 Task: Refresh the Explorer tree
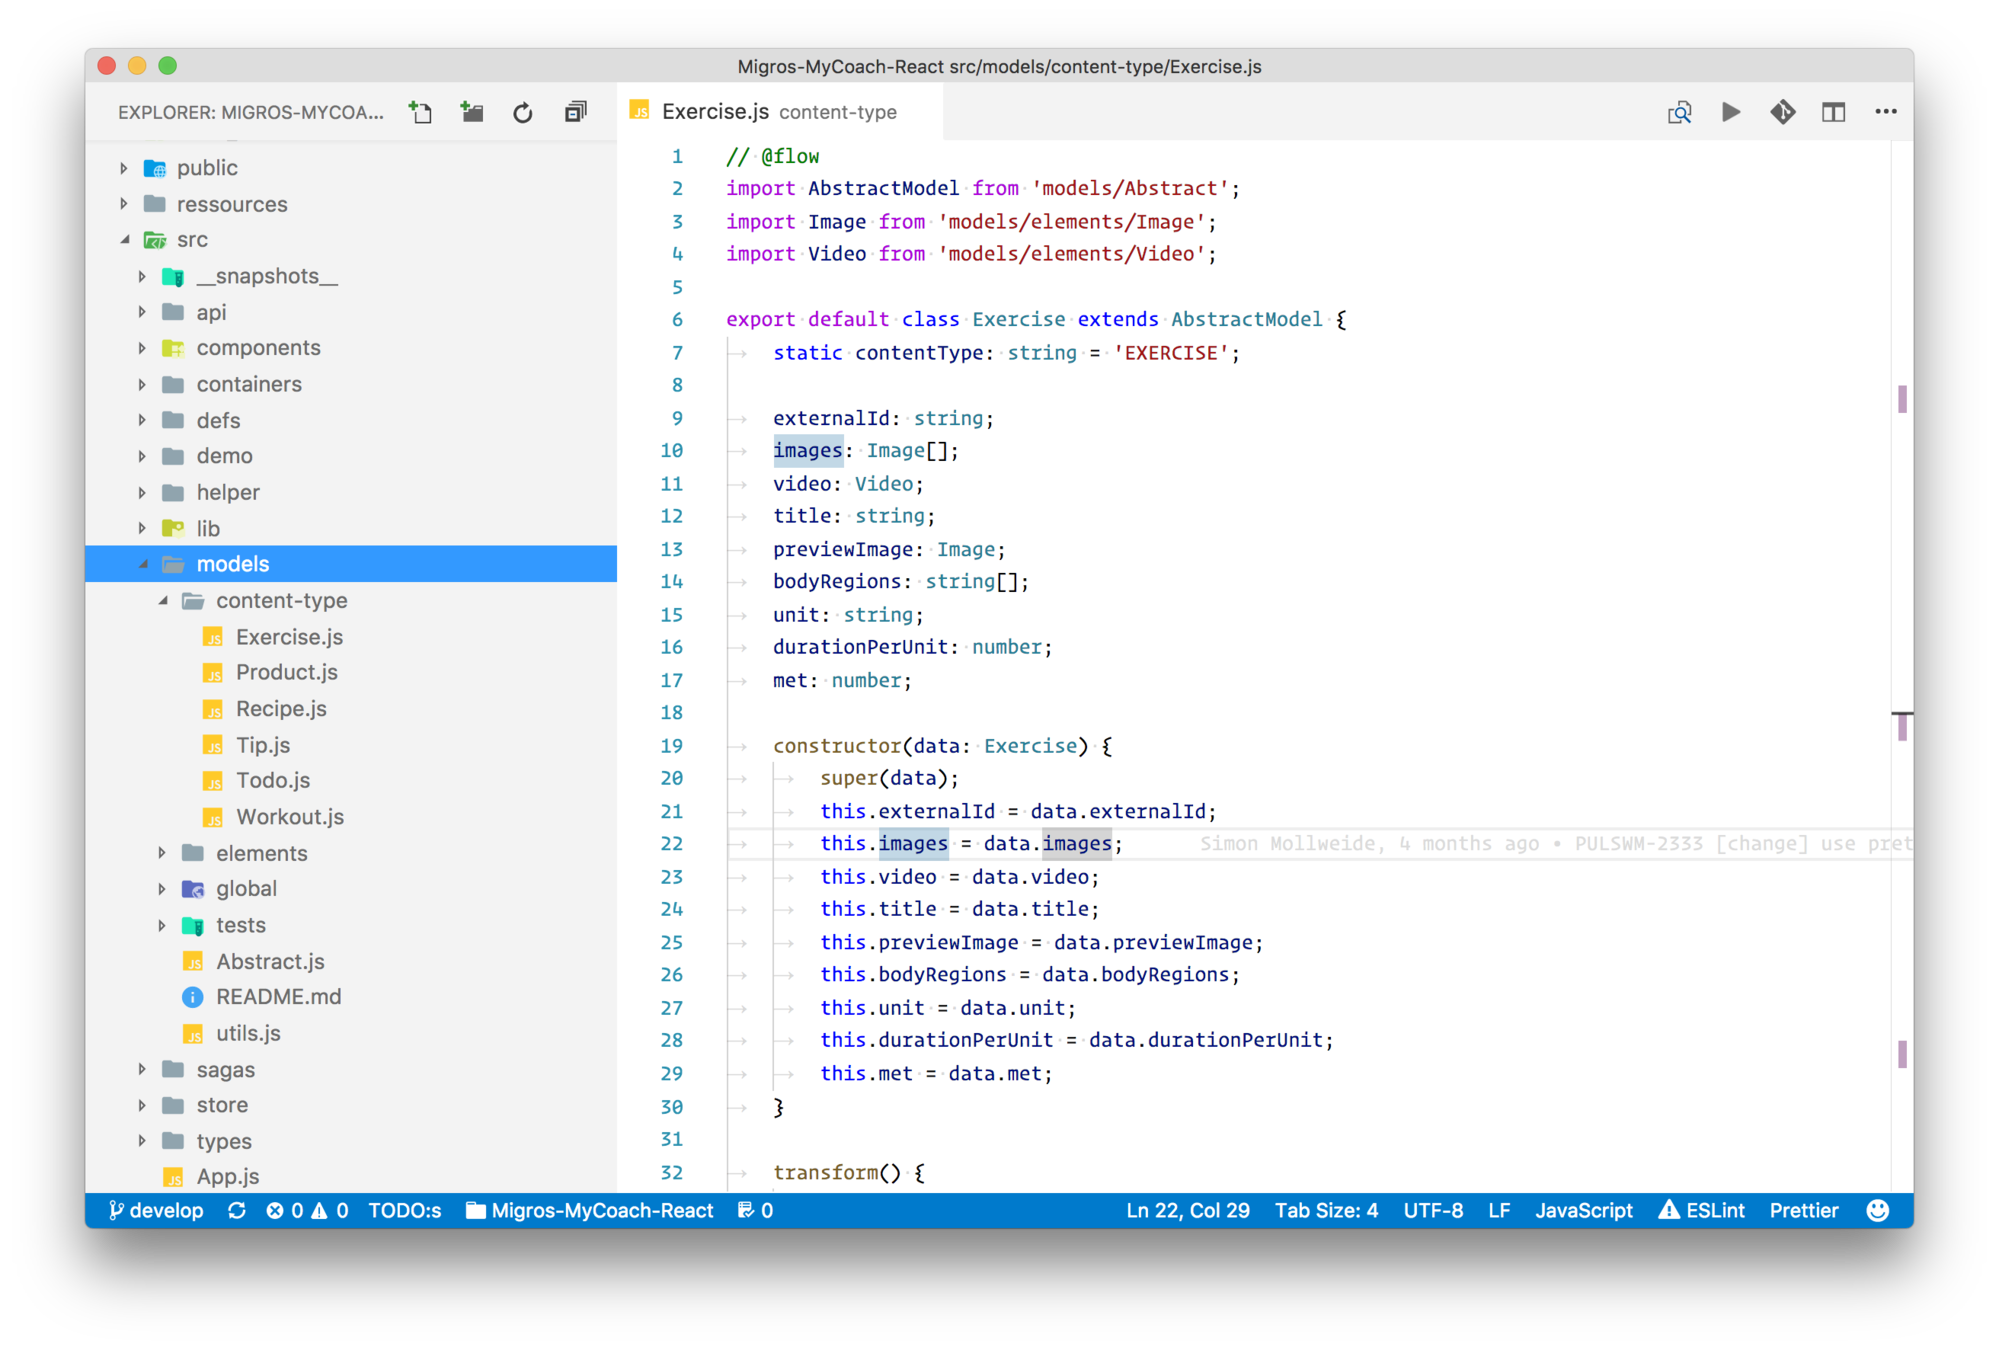[523, 112]
